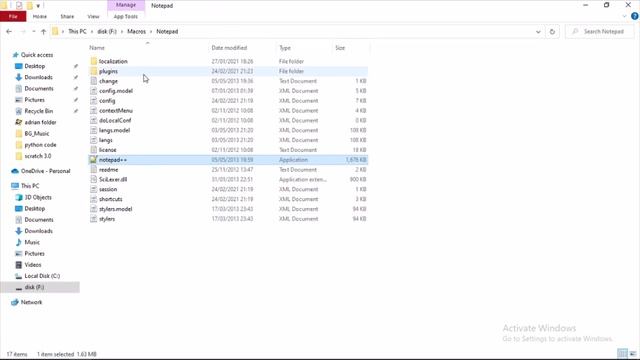Go up one folder level arrow
The width and height of the screenshot is (640, 360).
[44, 31]
